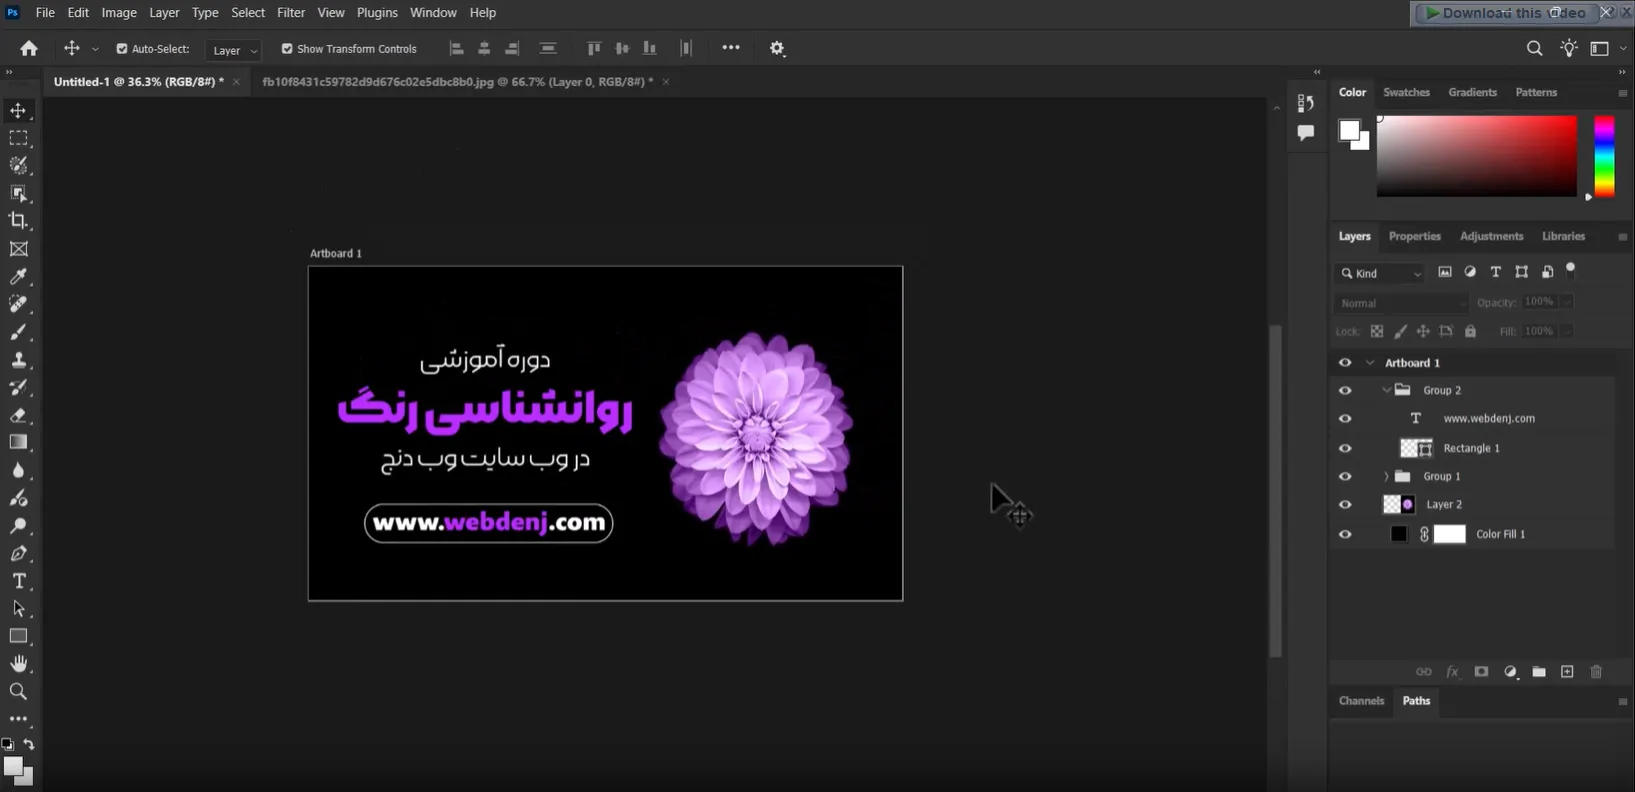Select the Move tool in the left toolbar
The width and height of the screenshot is (1635, 792).
(x=18, y=110)
